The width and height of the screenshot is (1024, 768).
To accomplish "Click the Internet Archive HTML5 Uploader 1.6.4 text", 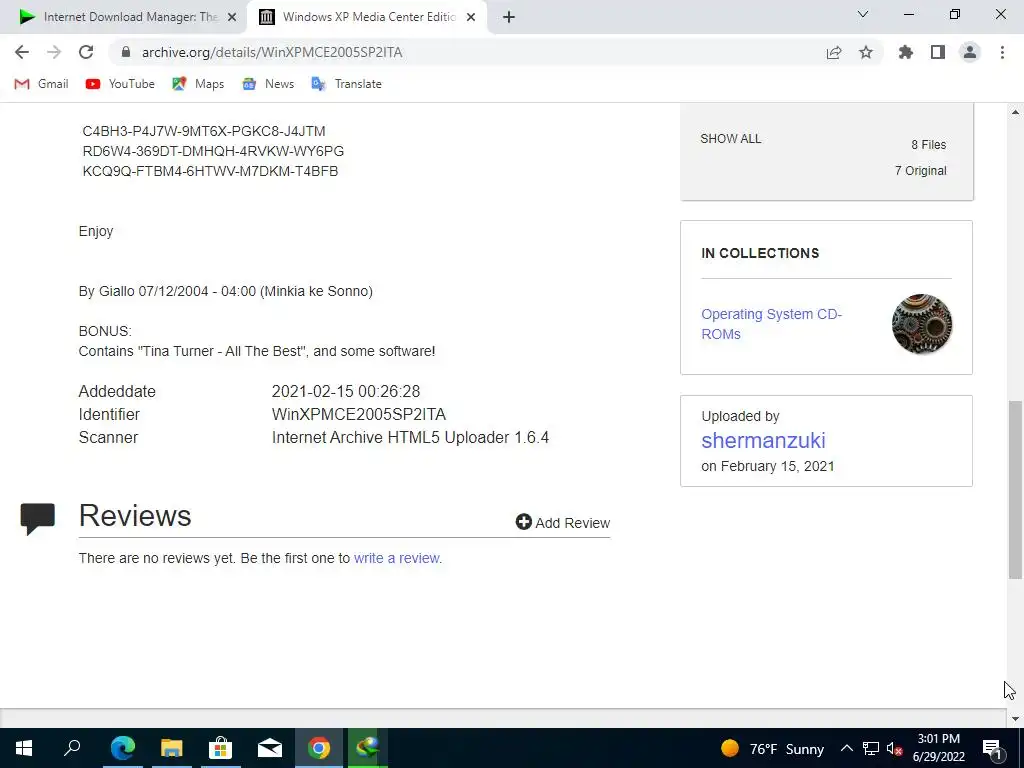I will (410, 438).
